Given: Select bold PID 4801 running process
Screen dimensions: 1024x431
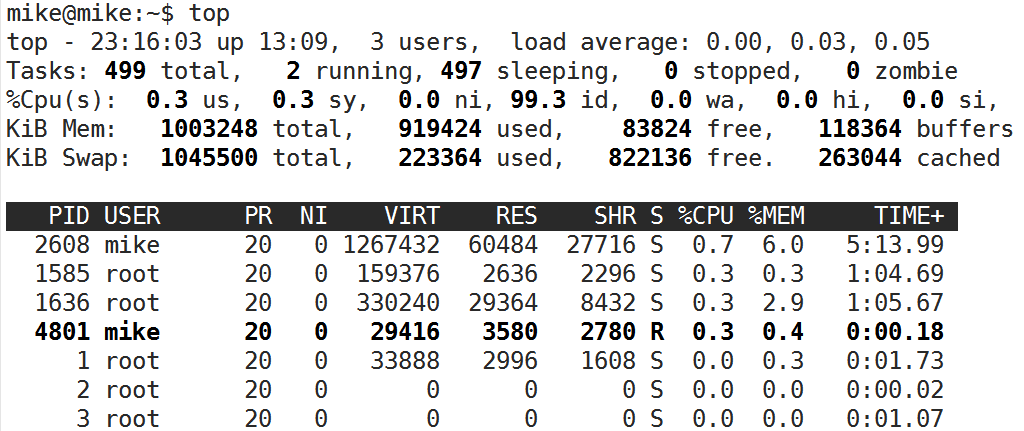Looking at the screenshot, I should click(x=62, y=332).
